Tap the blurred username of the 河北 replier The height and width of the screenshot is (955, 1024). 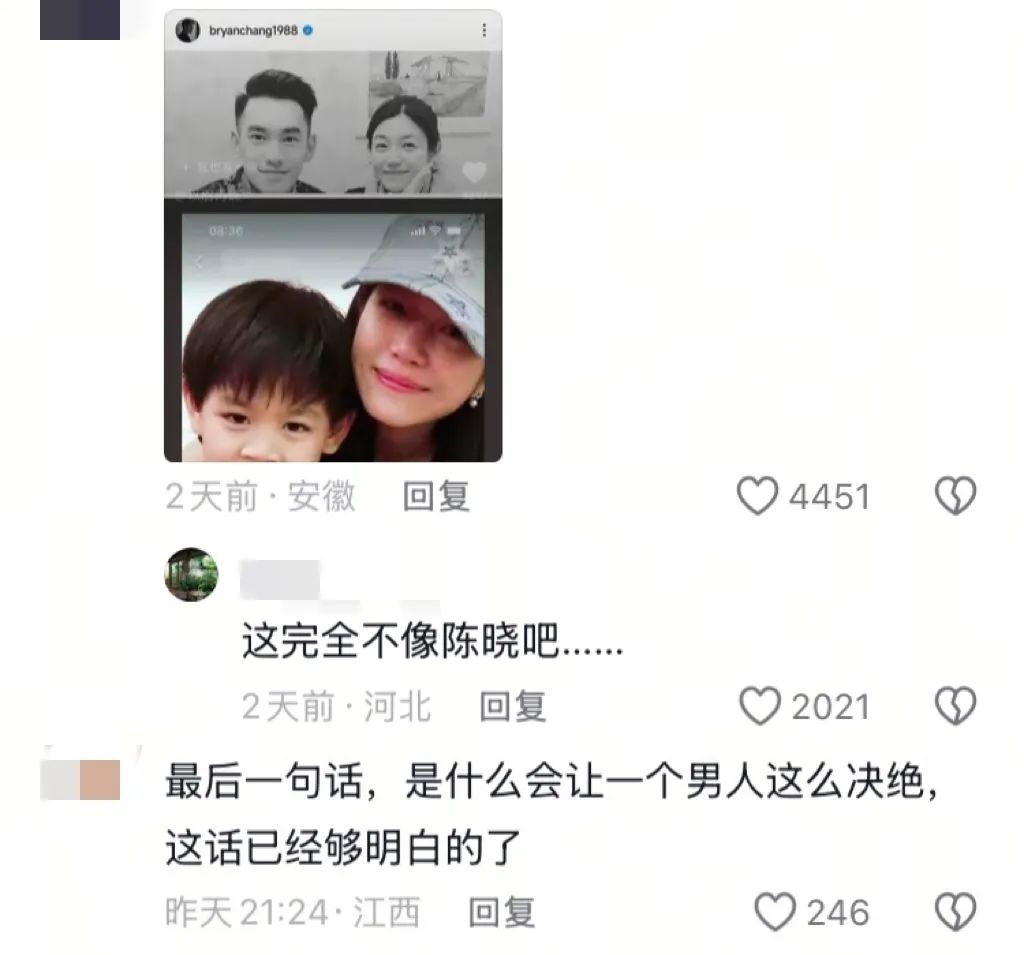(280, 579)
